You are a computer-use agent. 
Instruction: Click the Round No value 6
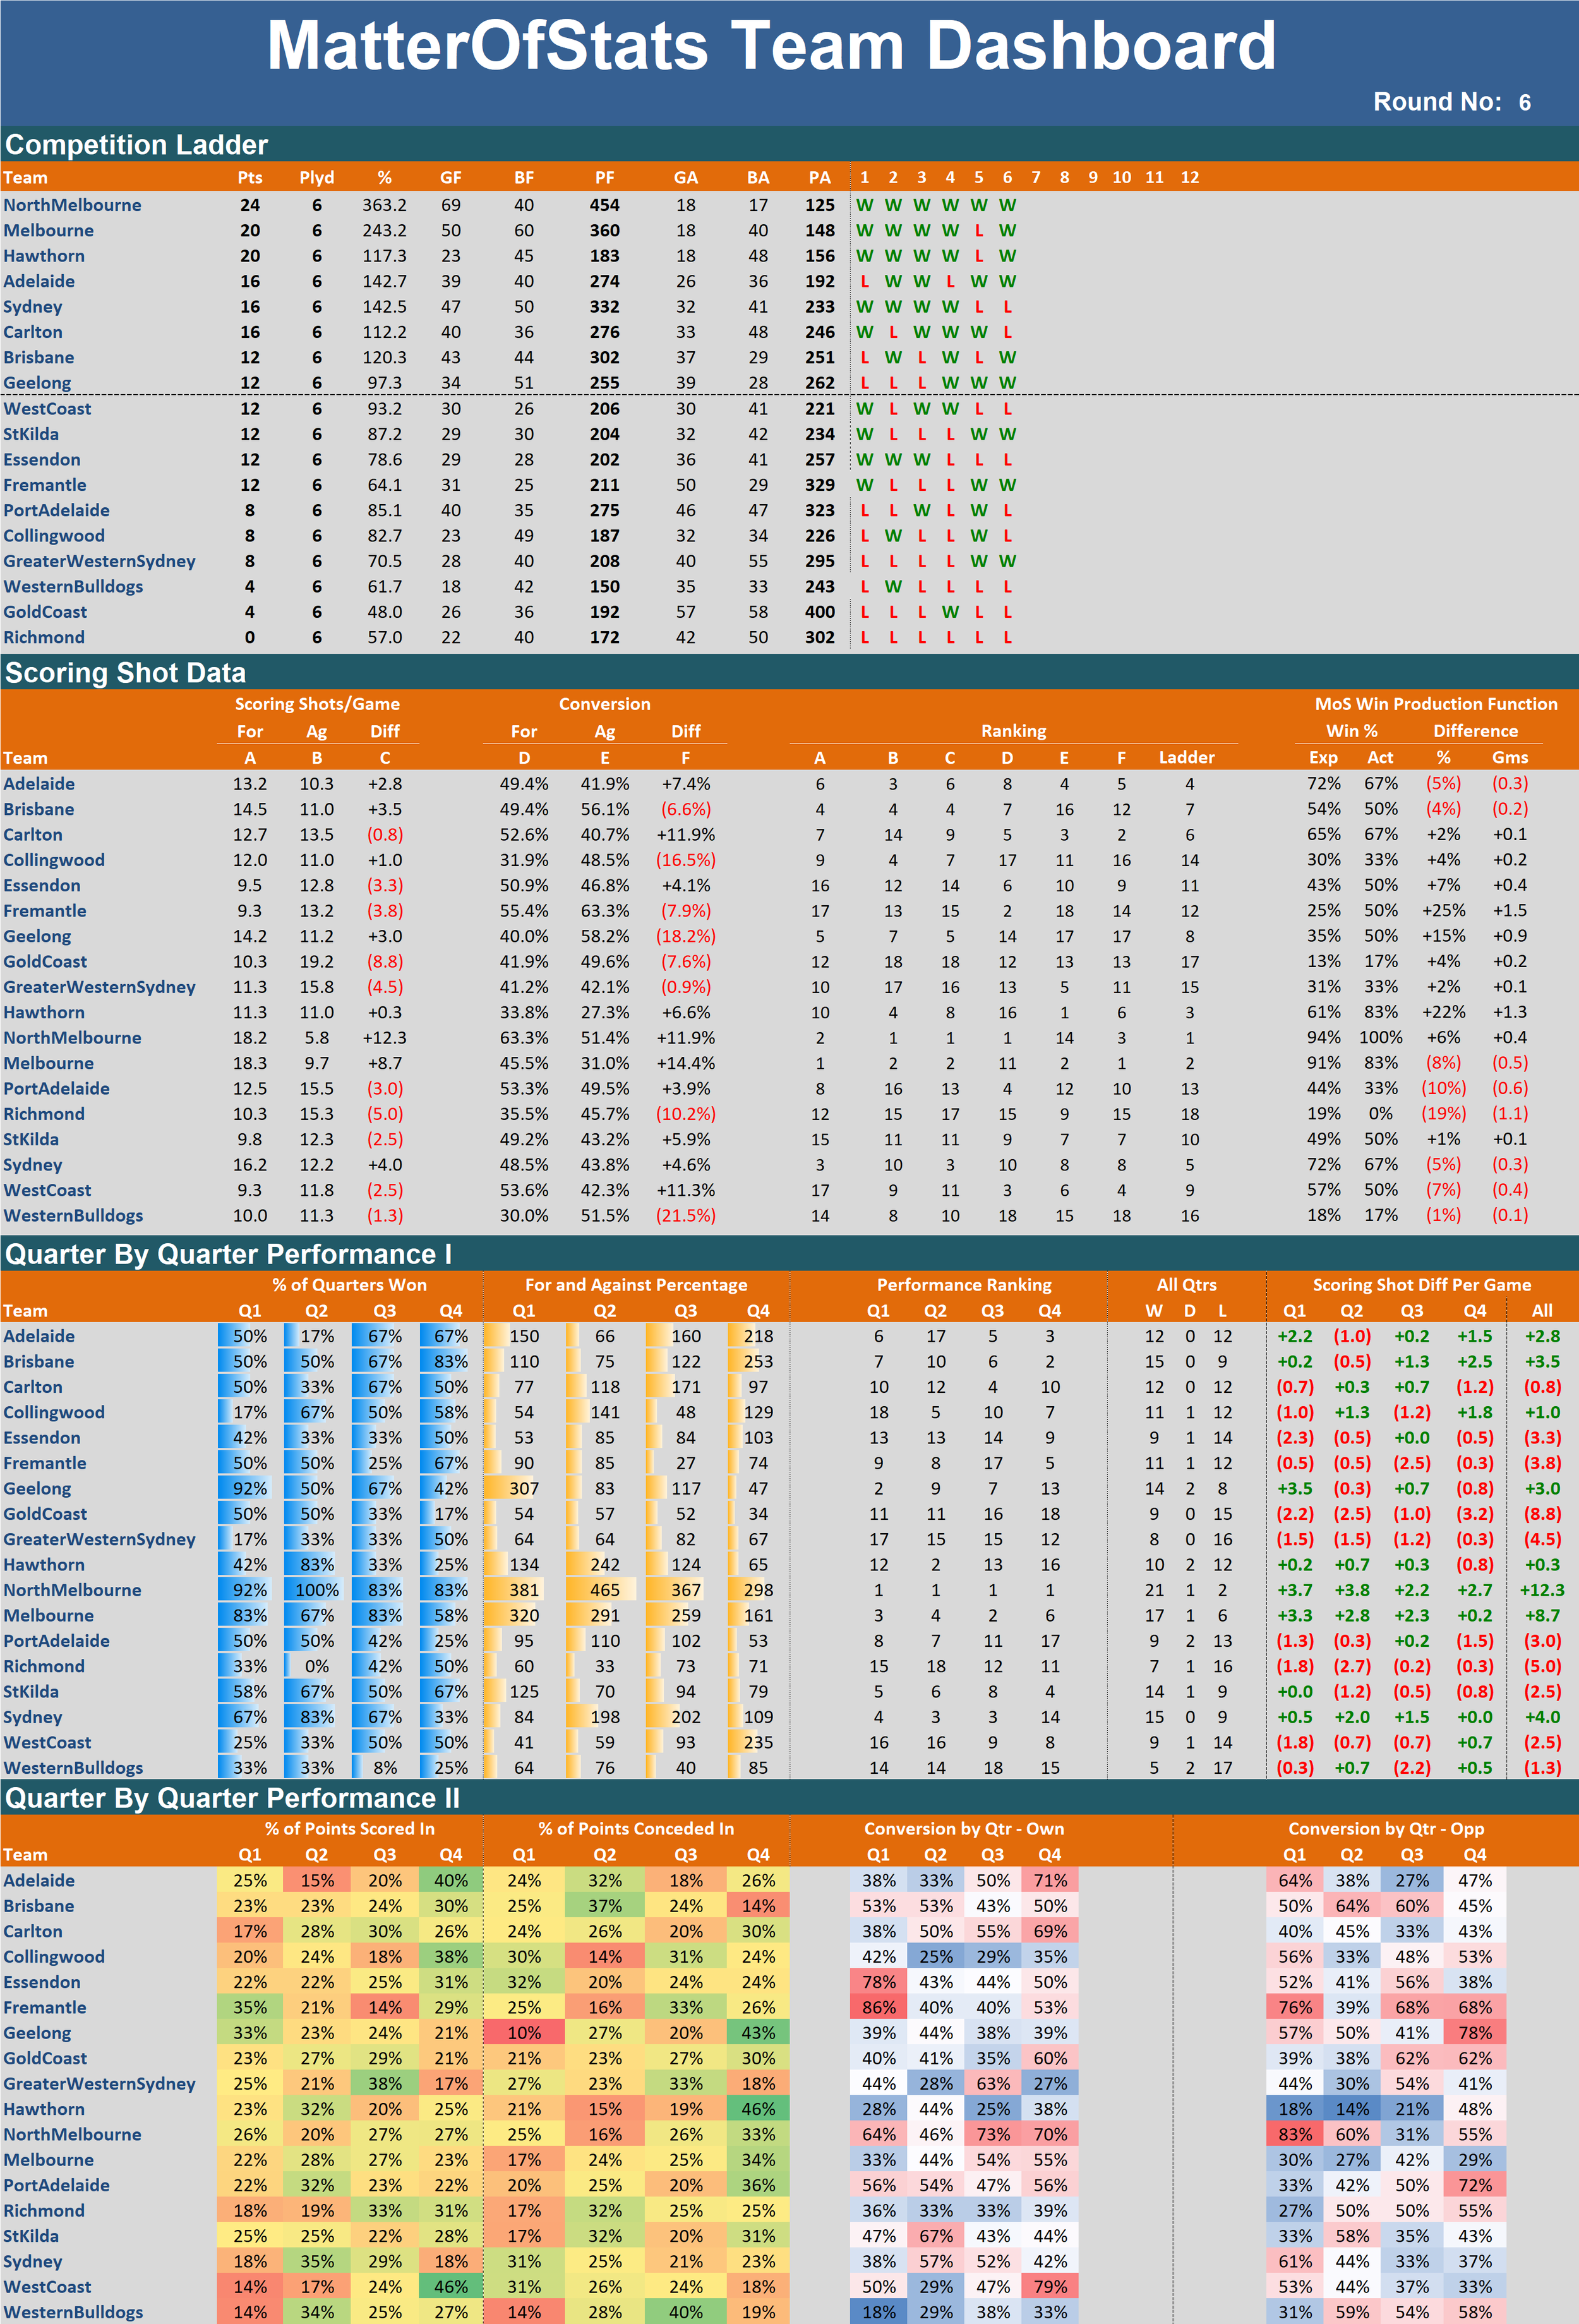(x=1524, y=102)
